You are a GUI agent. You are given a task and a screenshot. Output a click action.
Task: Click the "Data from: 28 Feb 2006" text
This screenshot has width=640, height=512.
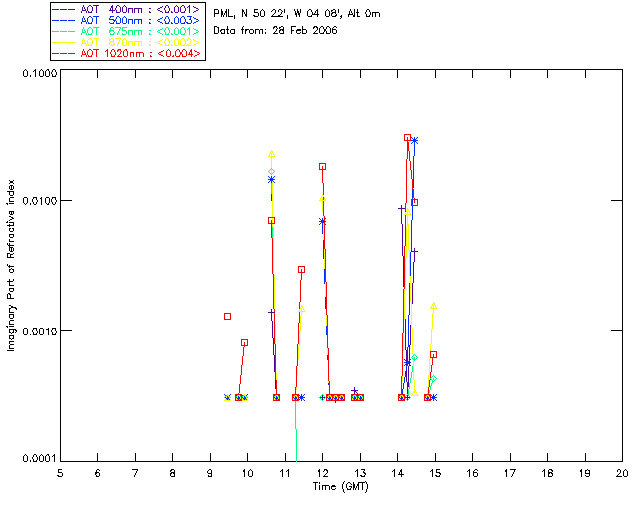pyautogui.click(x=276, y=31)
